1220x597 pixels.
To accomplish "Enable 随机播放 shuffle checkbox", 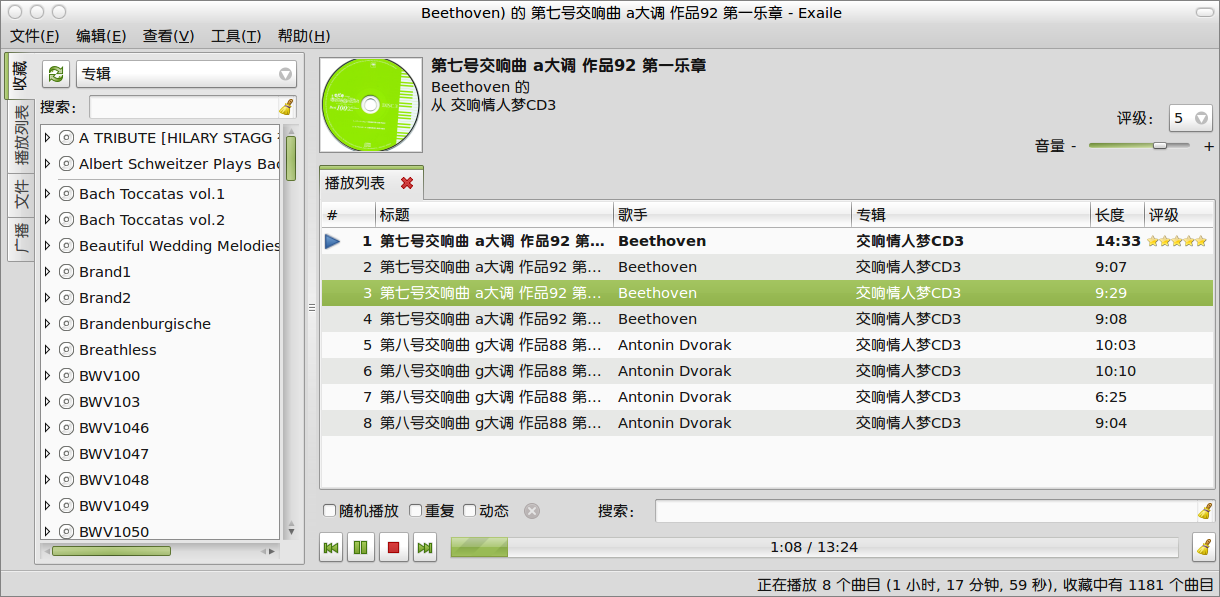I will (x=330, y=511).
